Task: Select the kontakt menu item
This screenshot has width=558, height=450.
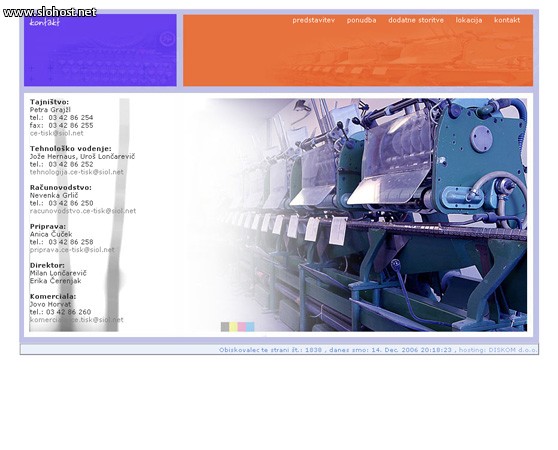Action: [507, 20]
